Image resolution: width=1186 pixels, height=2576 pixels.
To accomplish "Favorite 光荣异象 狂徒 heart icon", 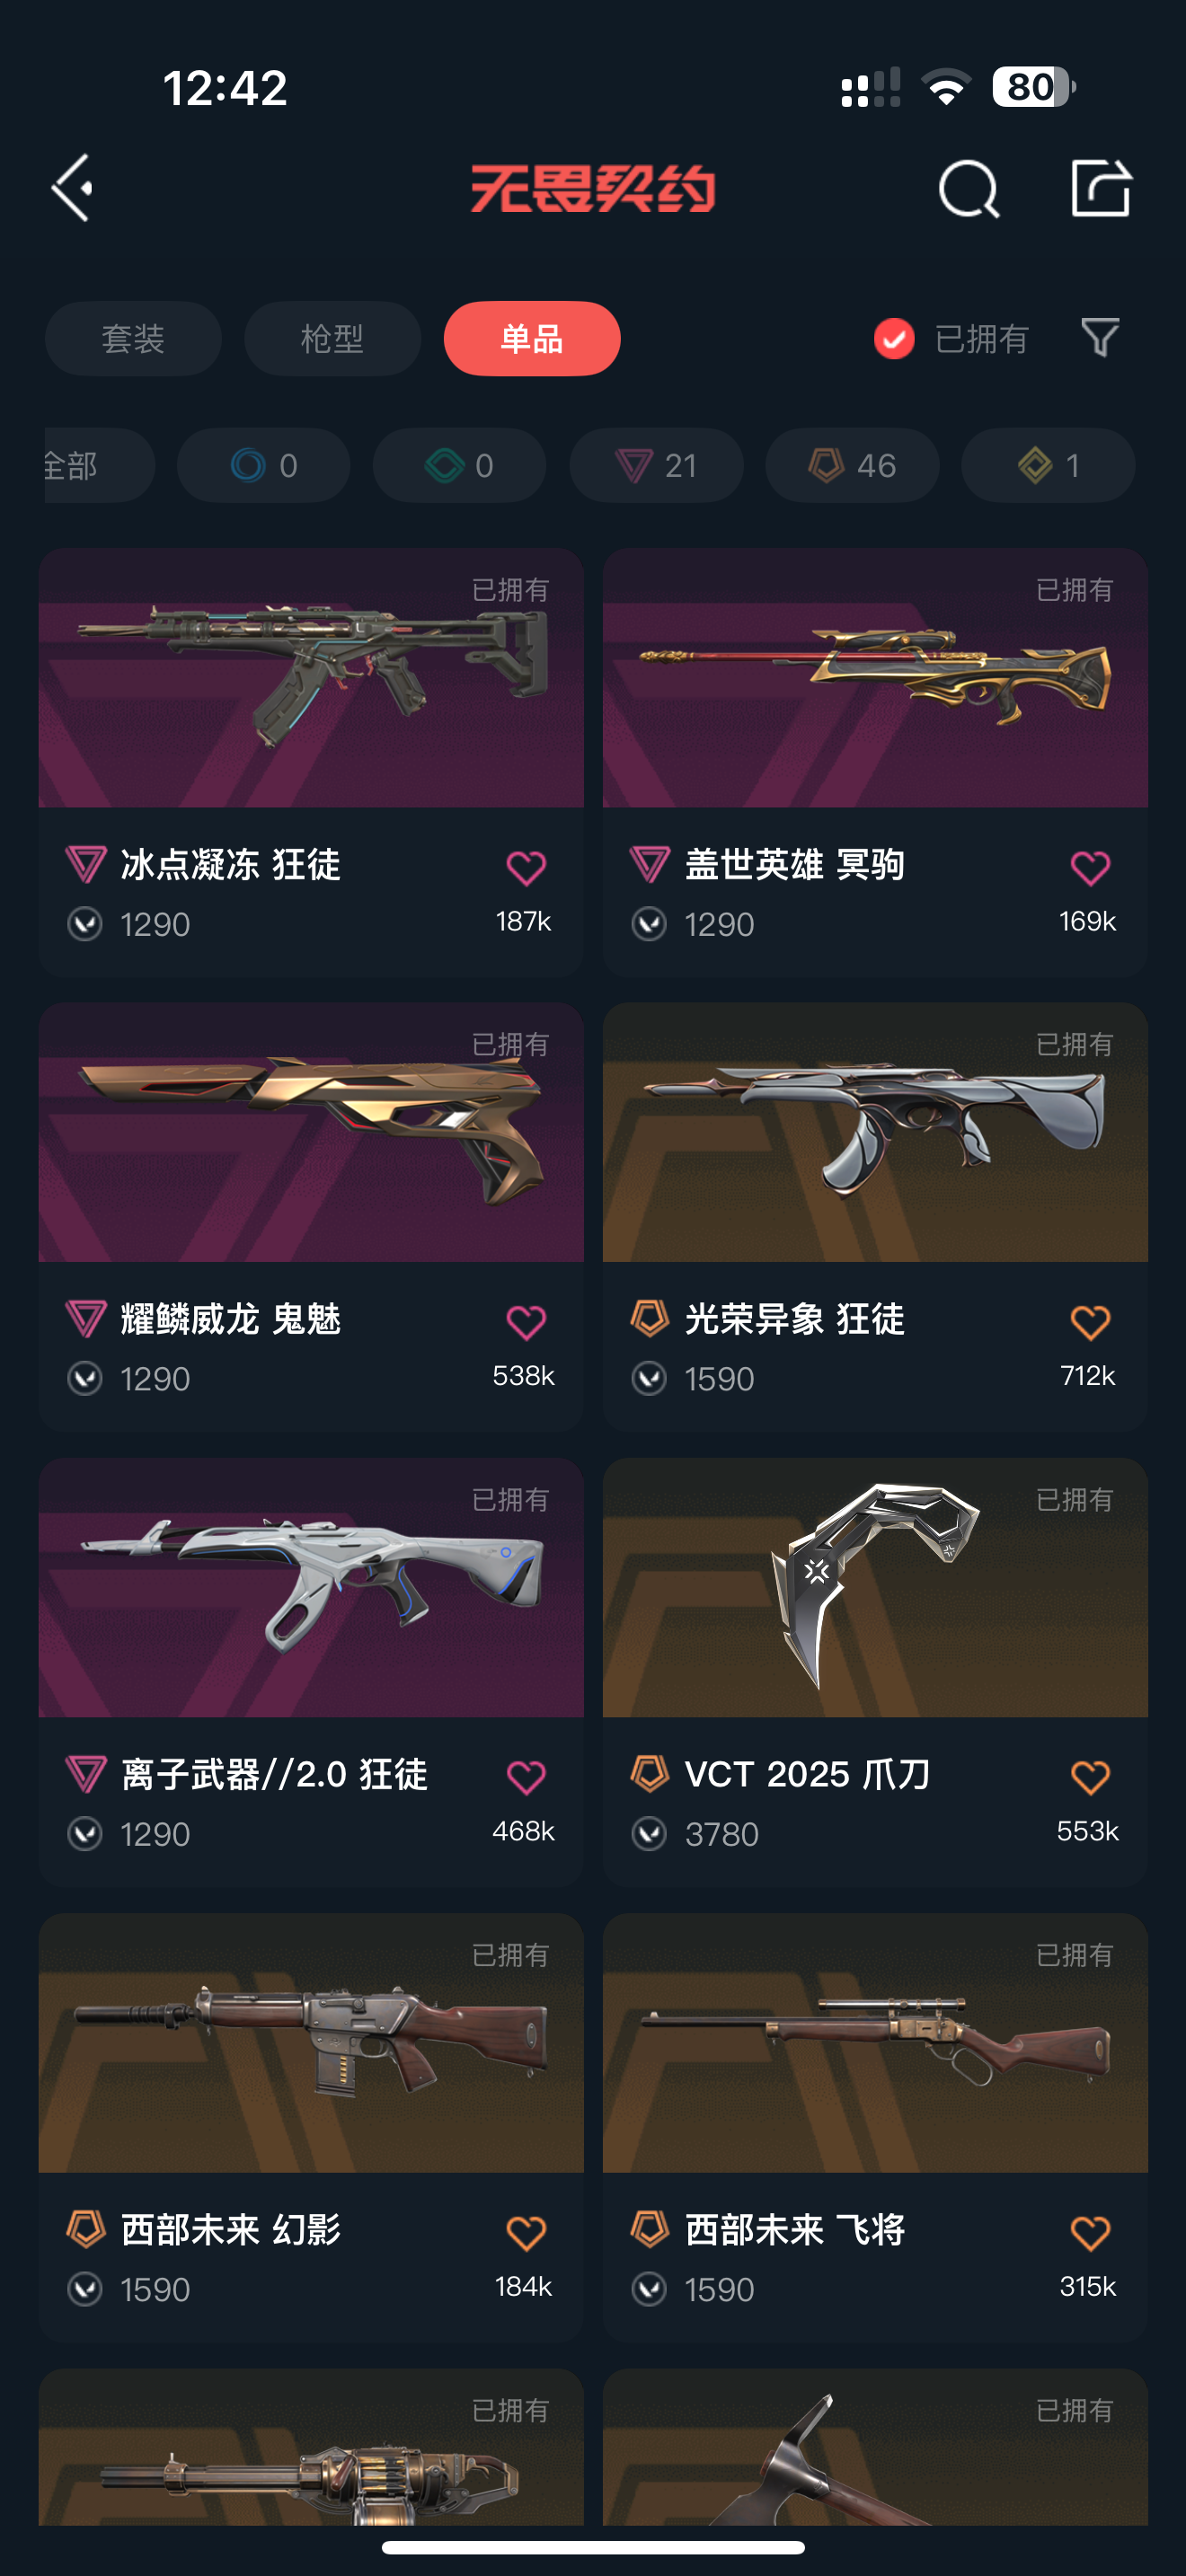I will click(1090, 1322).
